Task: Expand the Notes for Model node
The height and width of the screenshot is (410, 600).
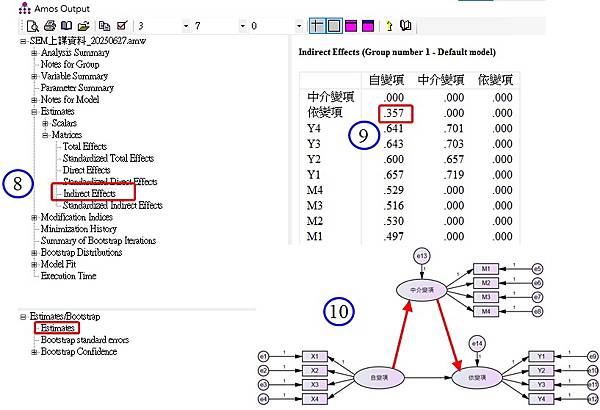Action: [x=34, y=100]
